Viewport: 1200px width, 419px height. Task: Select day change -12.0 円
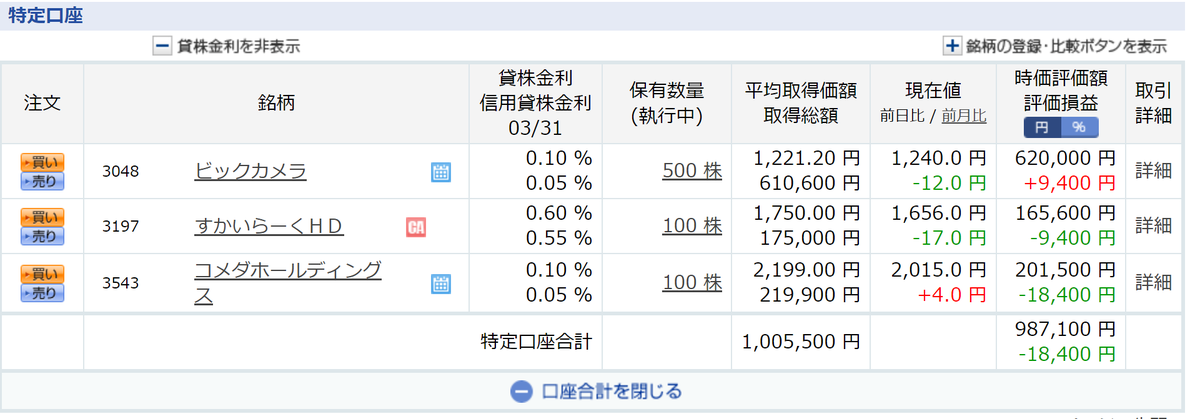[x=947, y=183]
